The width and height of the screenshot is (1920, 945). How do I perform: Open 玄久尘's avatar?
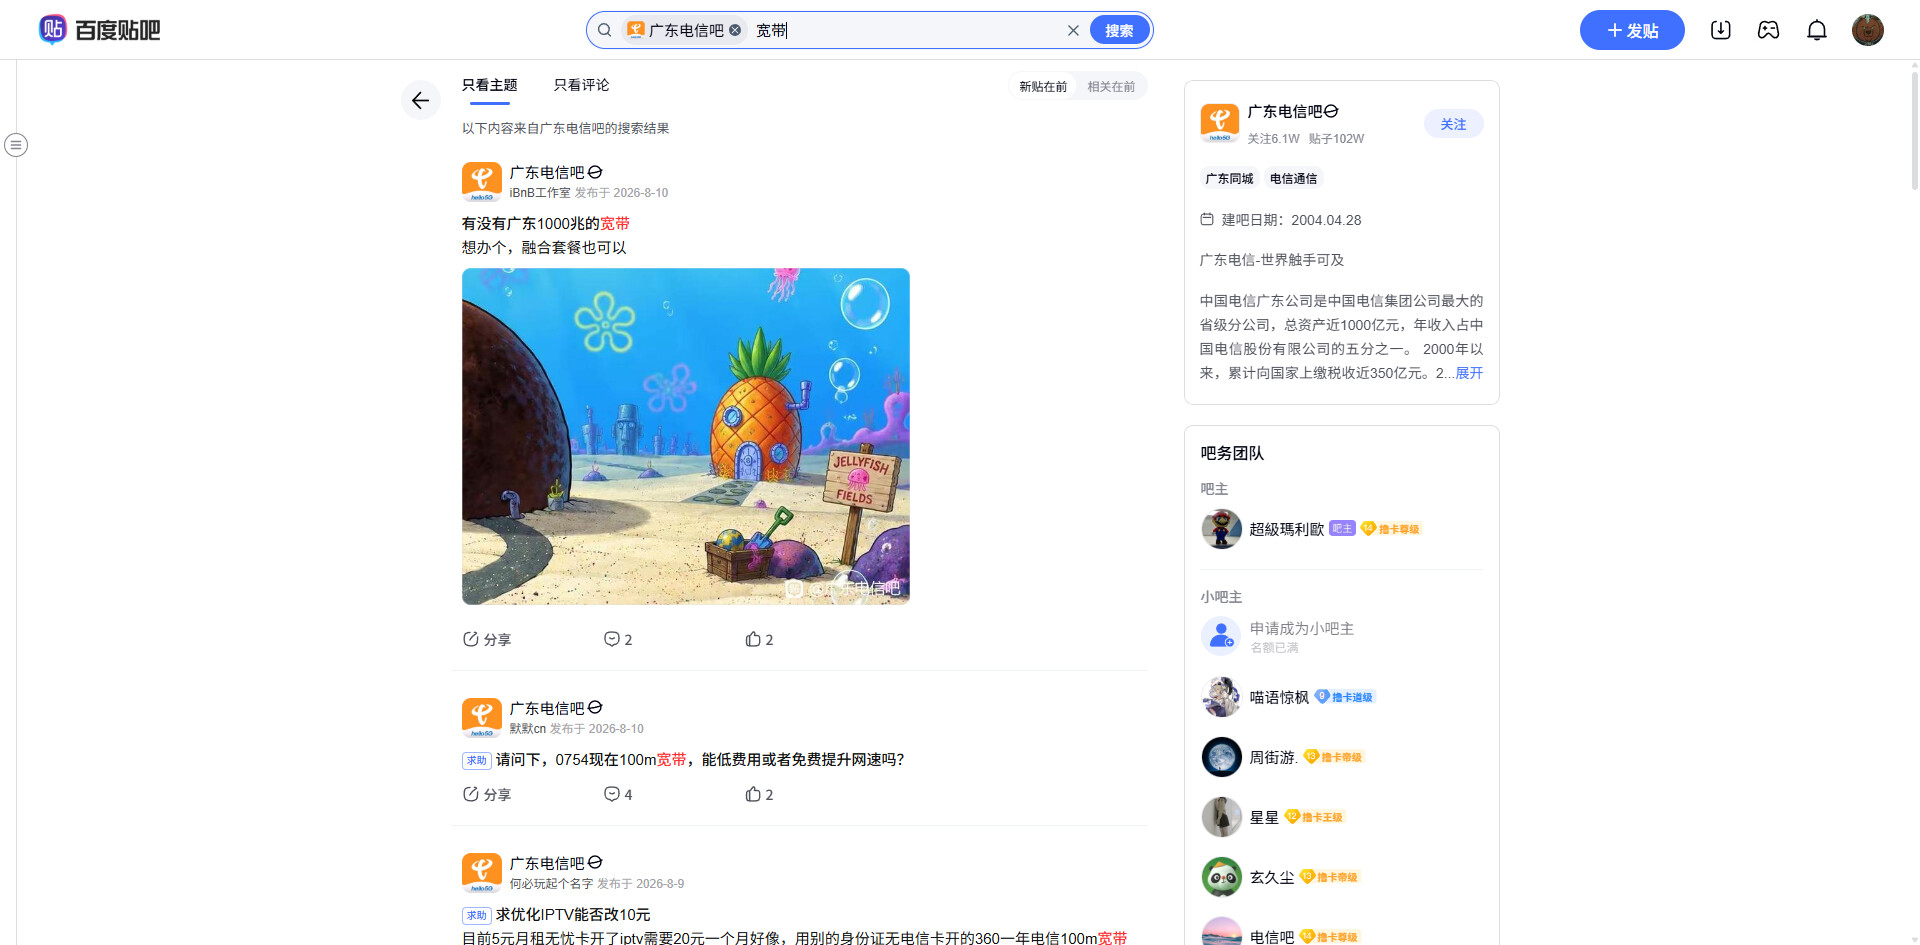click(1222, 877)
